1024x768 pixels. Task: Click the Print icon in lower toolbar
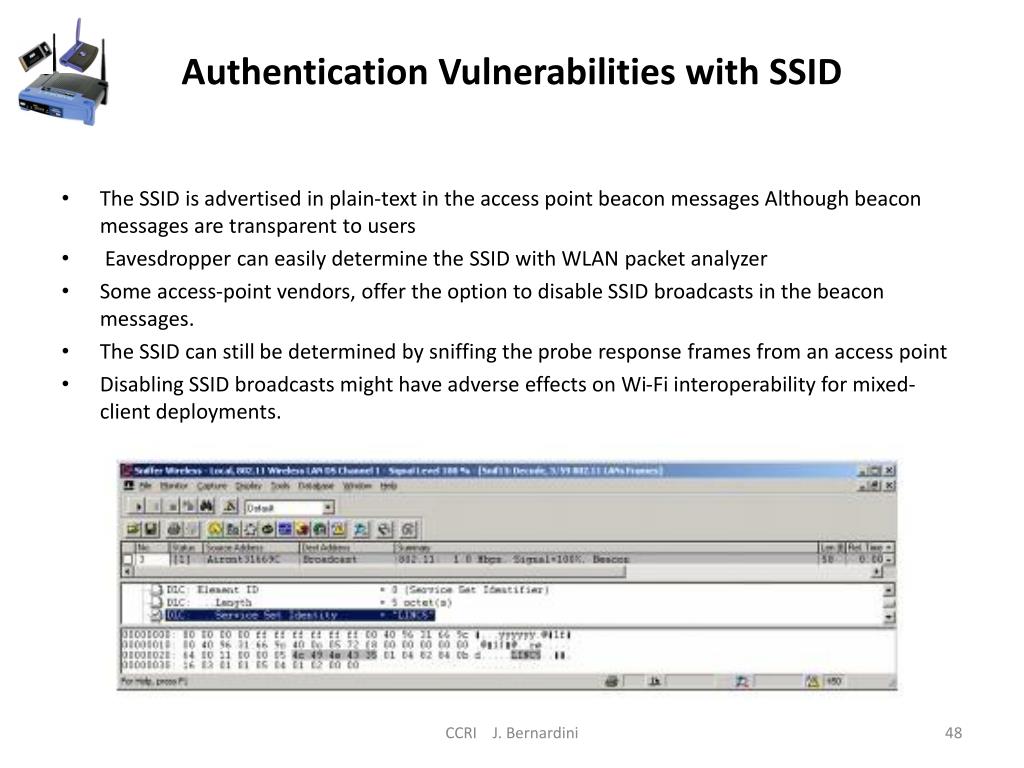pyautogui.click(x=174, y=530)
